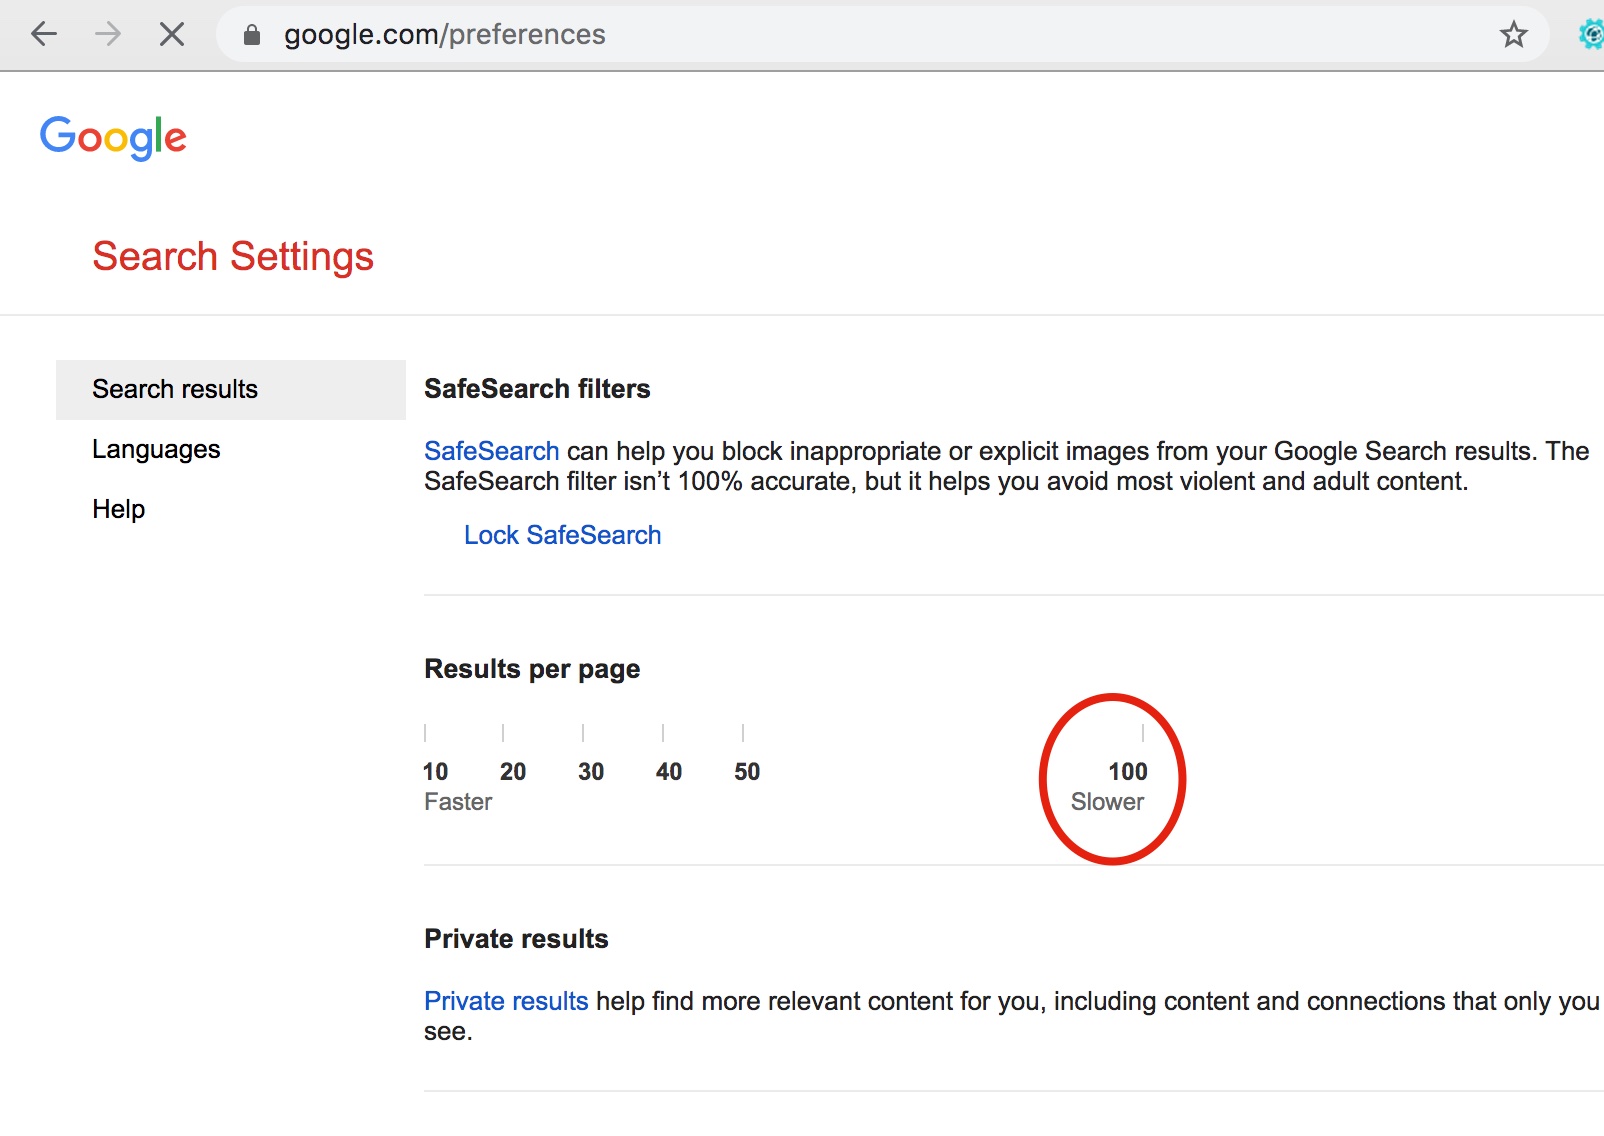Viewport: 1604px width, 1136px height.
Task: Set results per page to 40
Action: [x=669, y=771]
